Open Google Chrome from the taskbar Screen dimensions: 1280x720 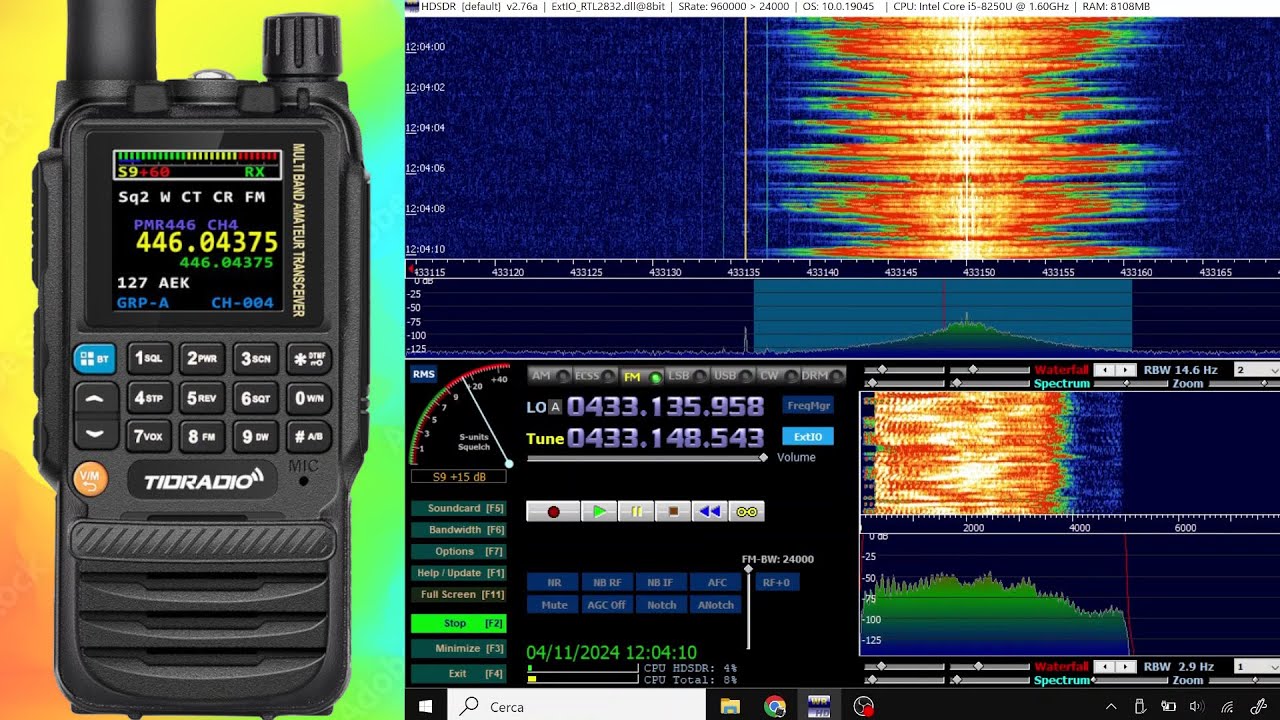pyautogui.click(x=775, y=706)
